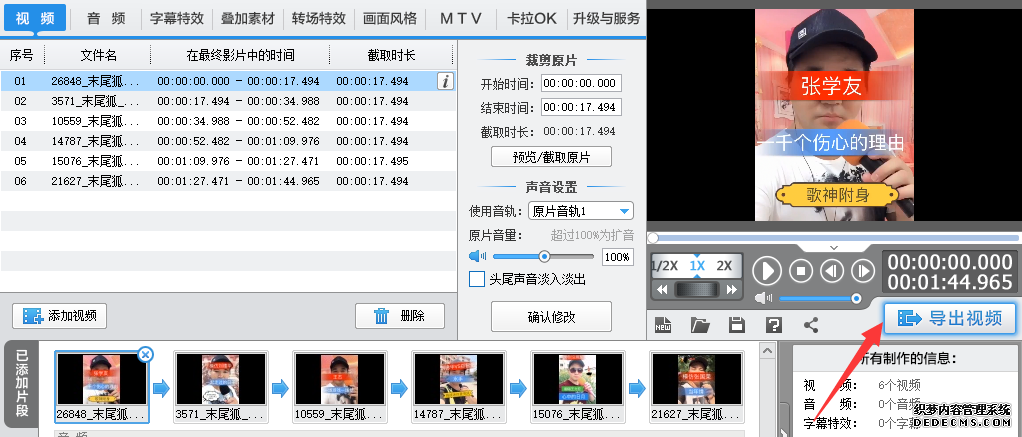Viewport: 1022px width, 437px height.
Task: Remove clip 26848 with blue X
Action: point(146,354)
